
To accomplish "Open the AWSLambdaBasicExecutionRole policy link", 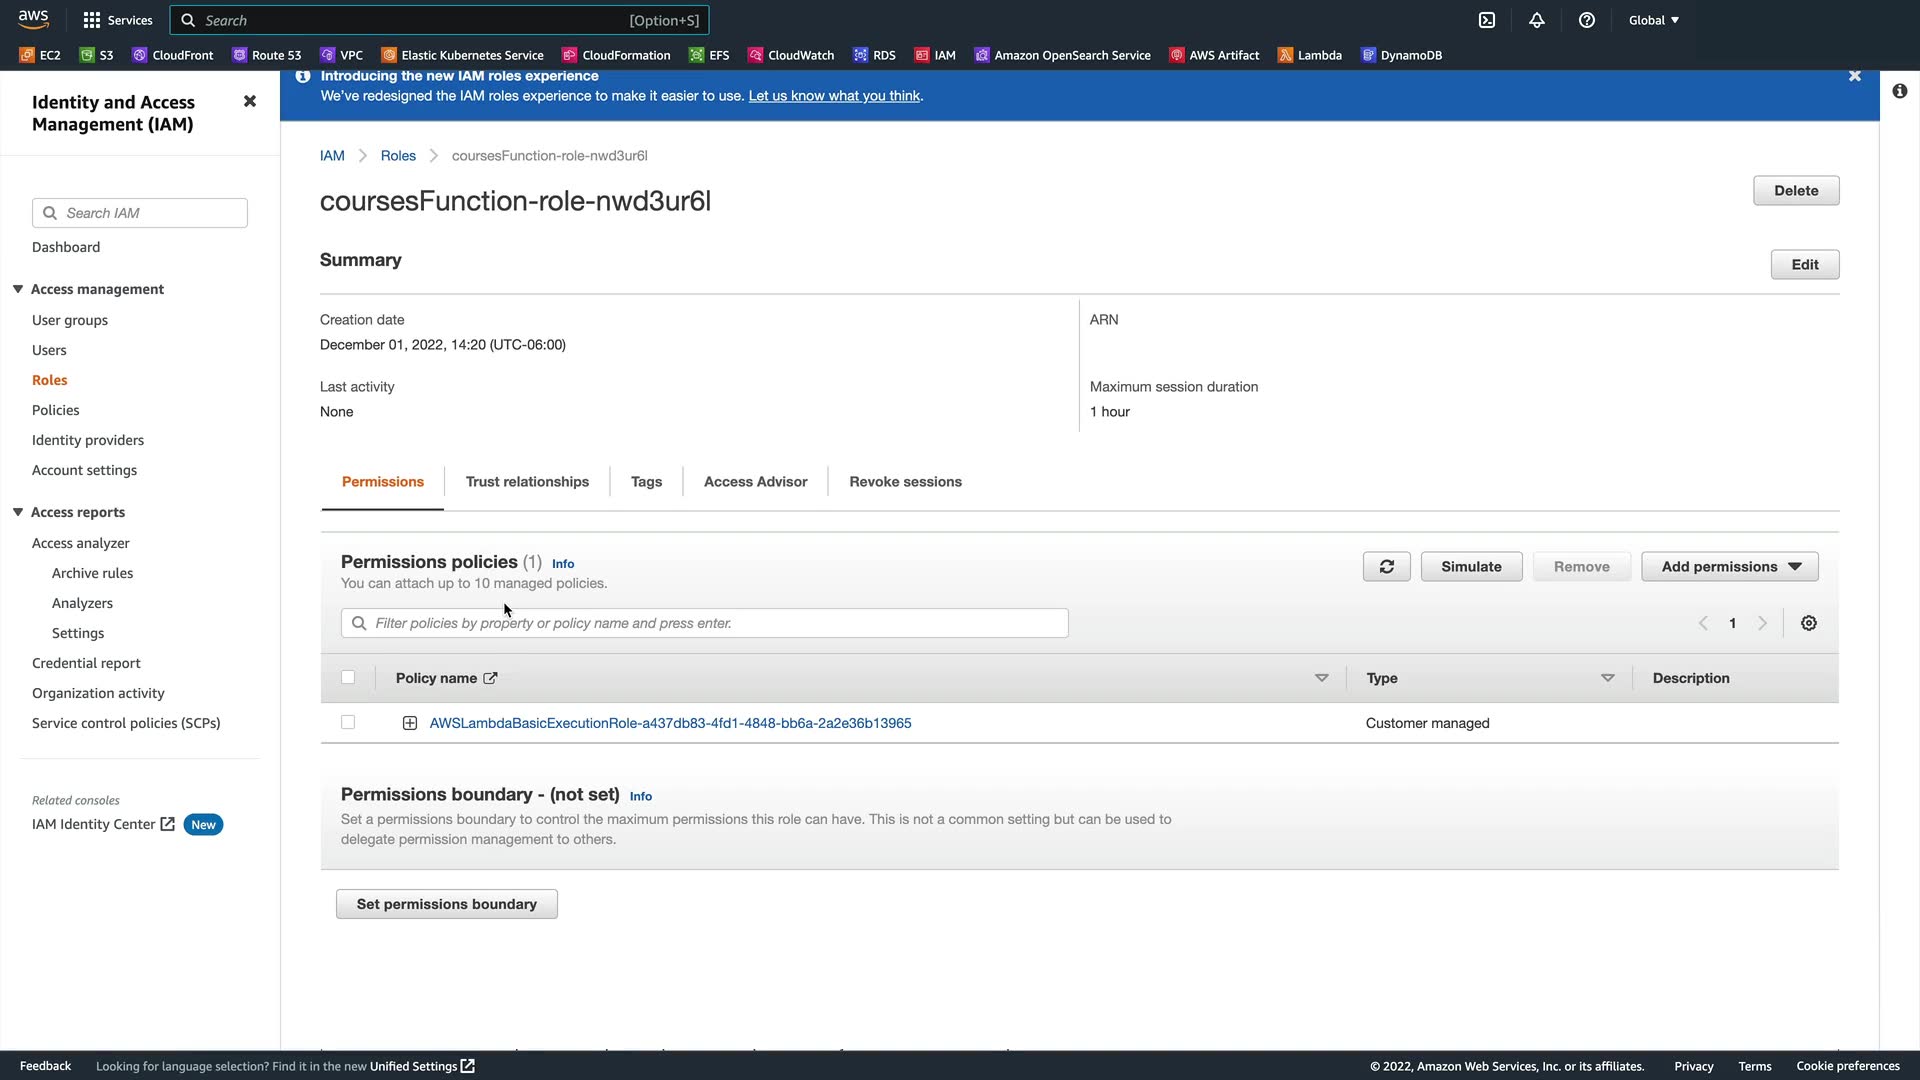I will [670, 723].
